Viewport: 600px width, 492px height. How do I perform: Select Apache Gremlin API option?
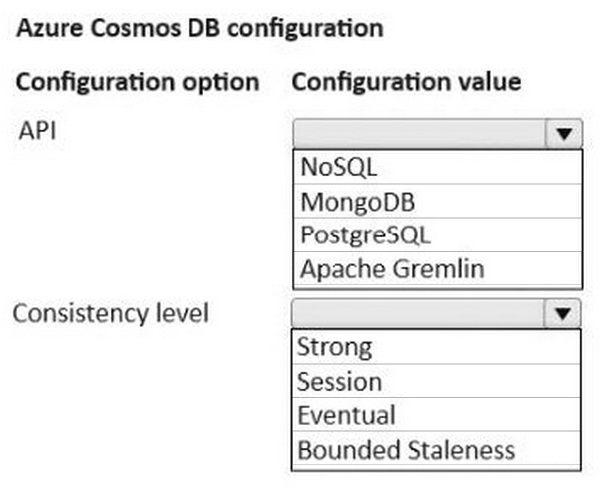(x=437, y=269)
